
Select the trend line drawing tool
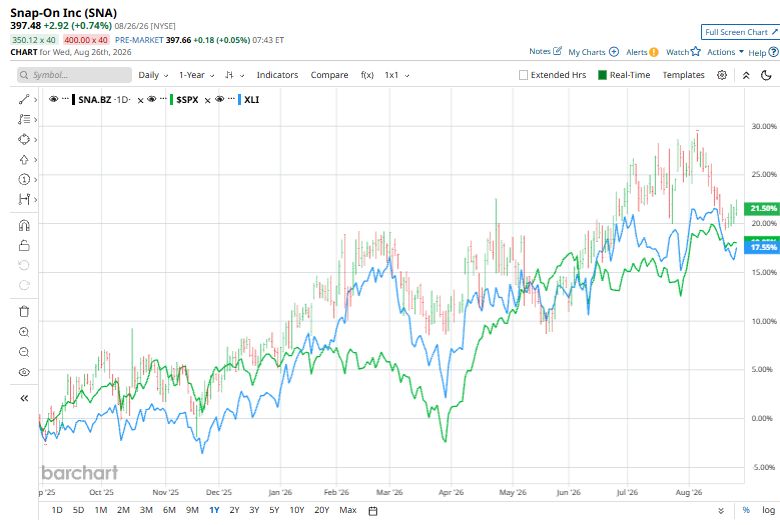[24, 100]
